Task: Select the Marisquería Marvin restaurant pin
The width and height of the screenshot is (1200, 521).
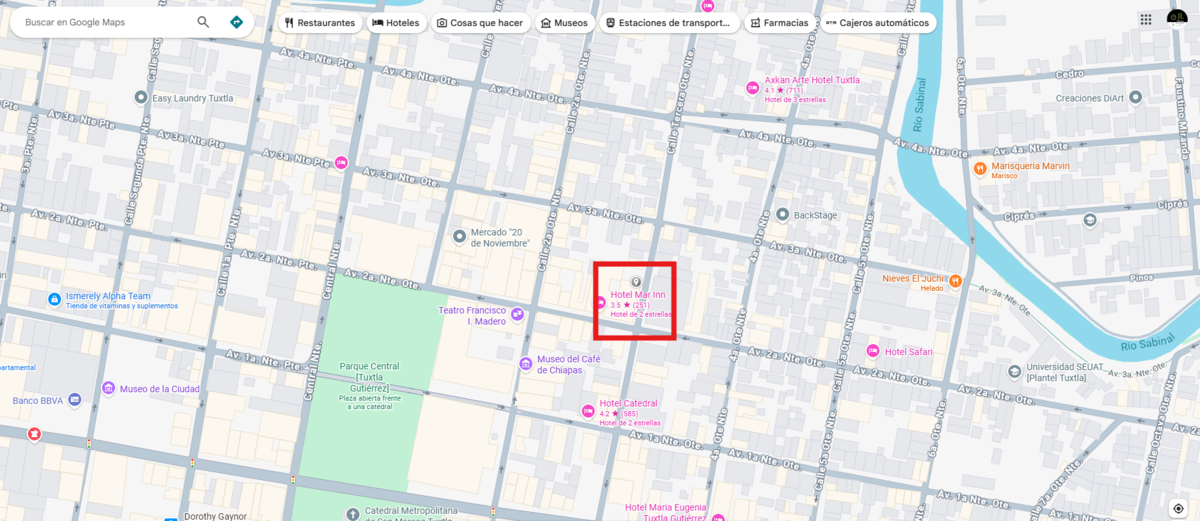Action: (x=980, y=167)
